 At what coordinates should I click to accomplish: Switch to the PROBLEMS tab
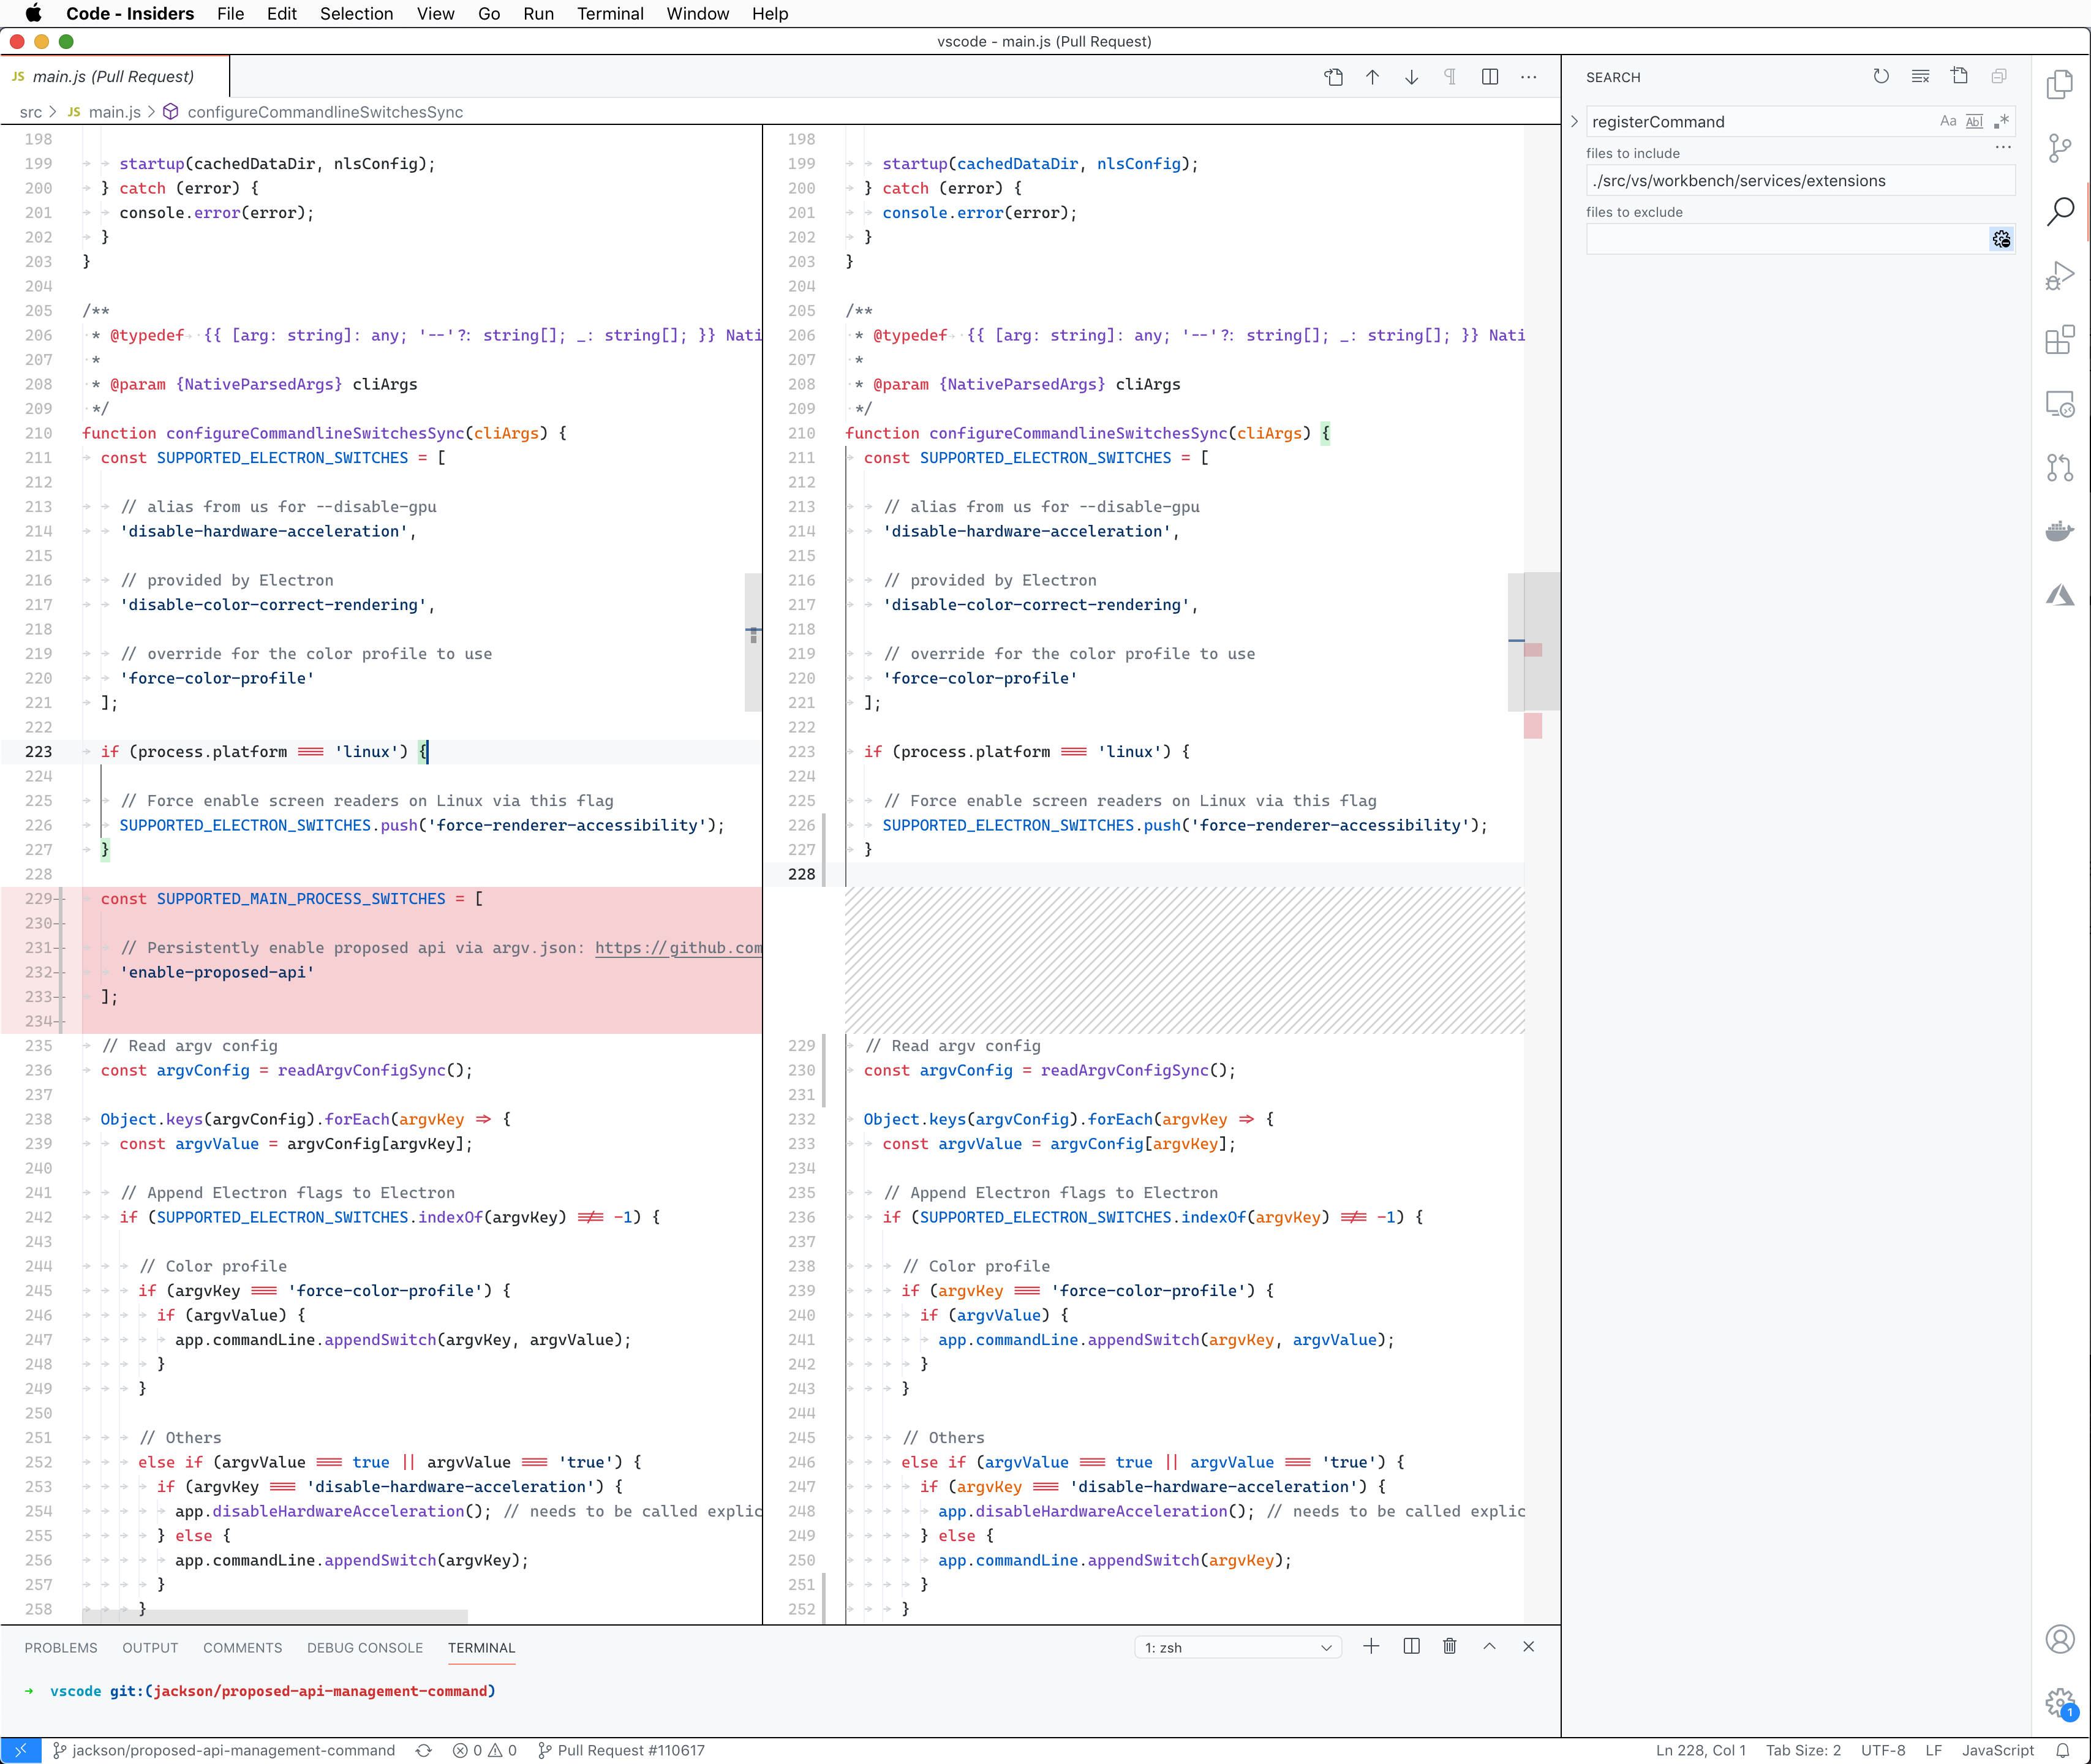pos(61,1647)
